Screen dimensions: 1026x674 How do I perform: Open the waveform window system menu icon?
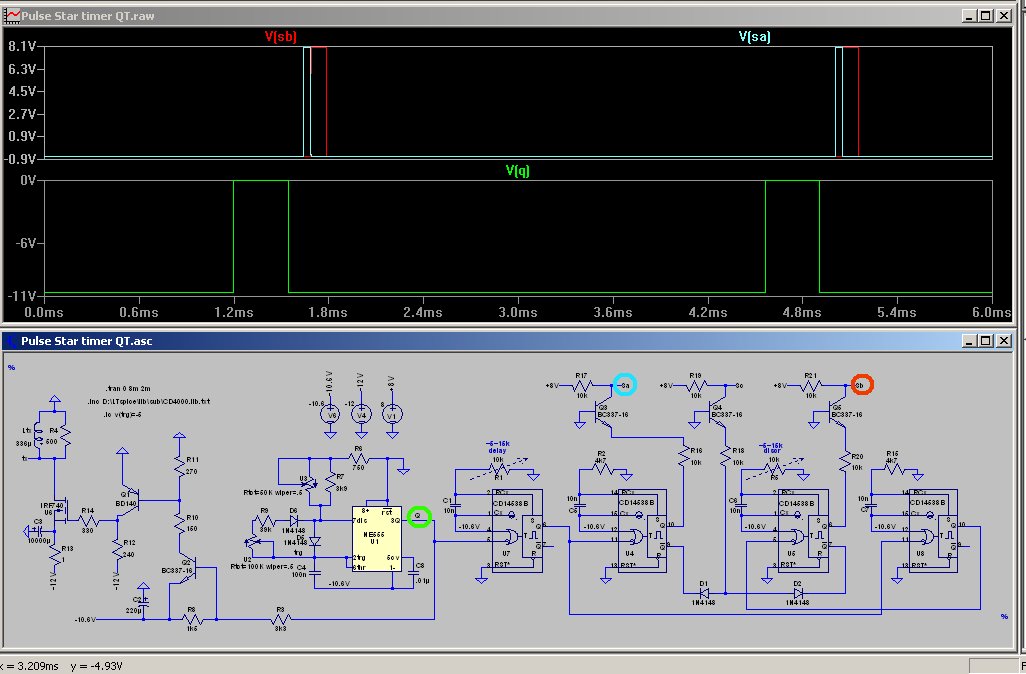click(x=13, y=17)
